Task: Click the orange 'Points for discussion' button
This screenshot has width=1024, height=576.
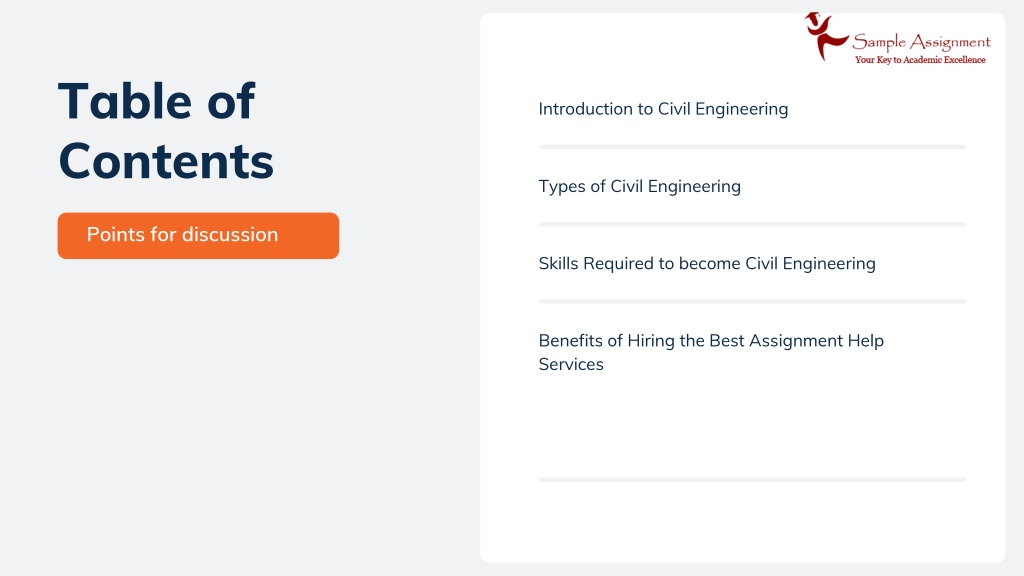Action: click(198, 236)
